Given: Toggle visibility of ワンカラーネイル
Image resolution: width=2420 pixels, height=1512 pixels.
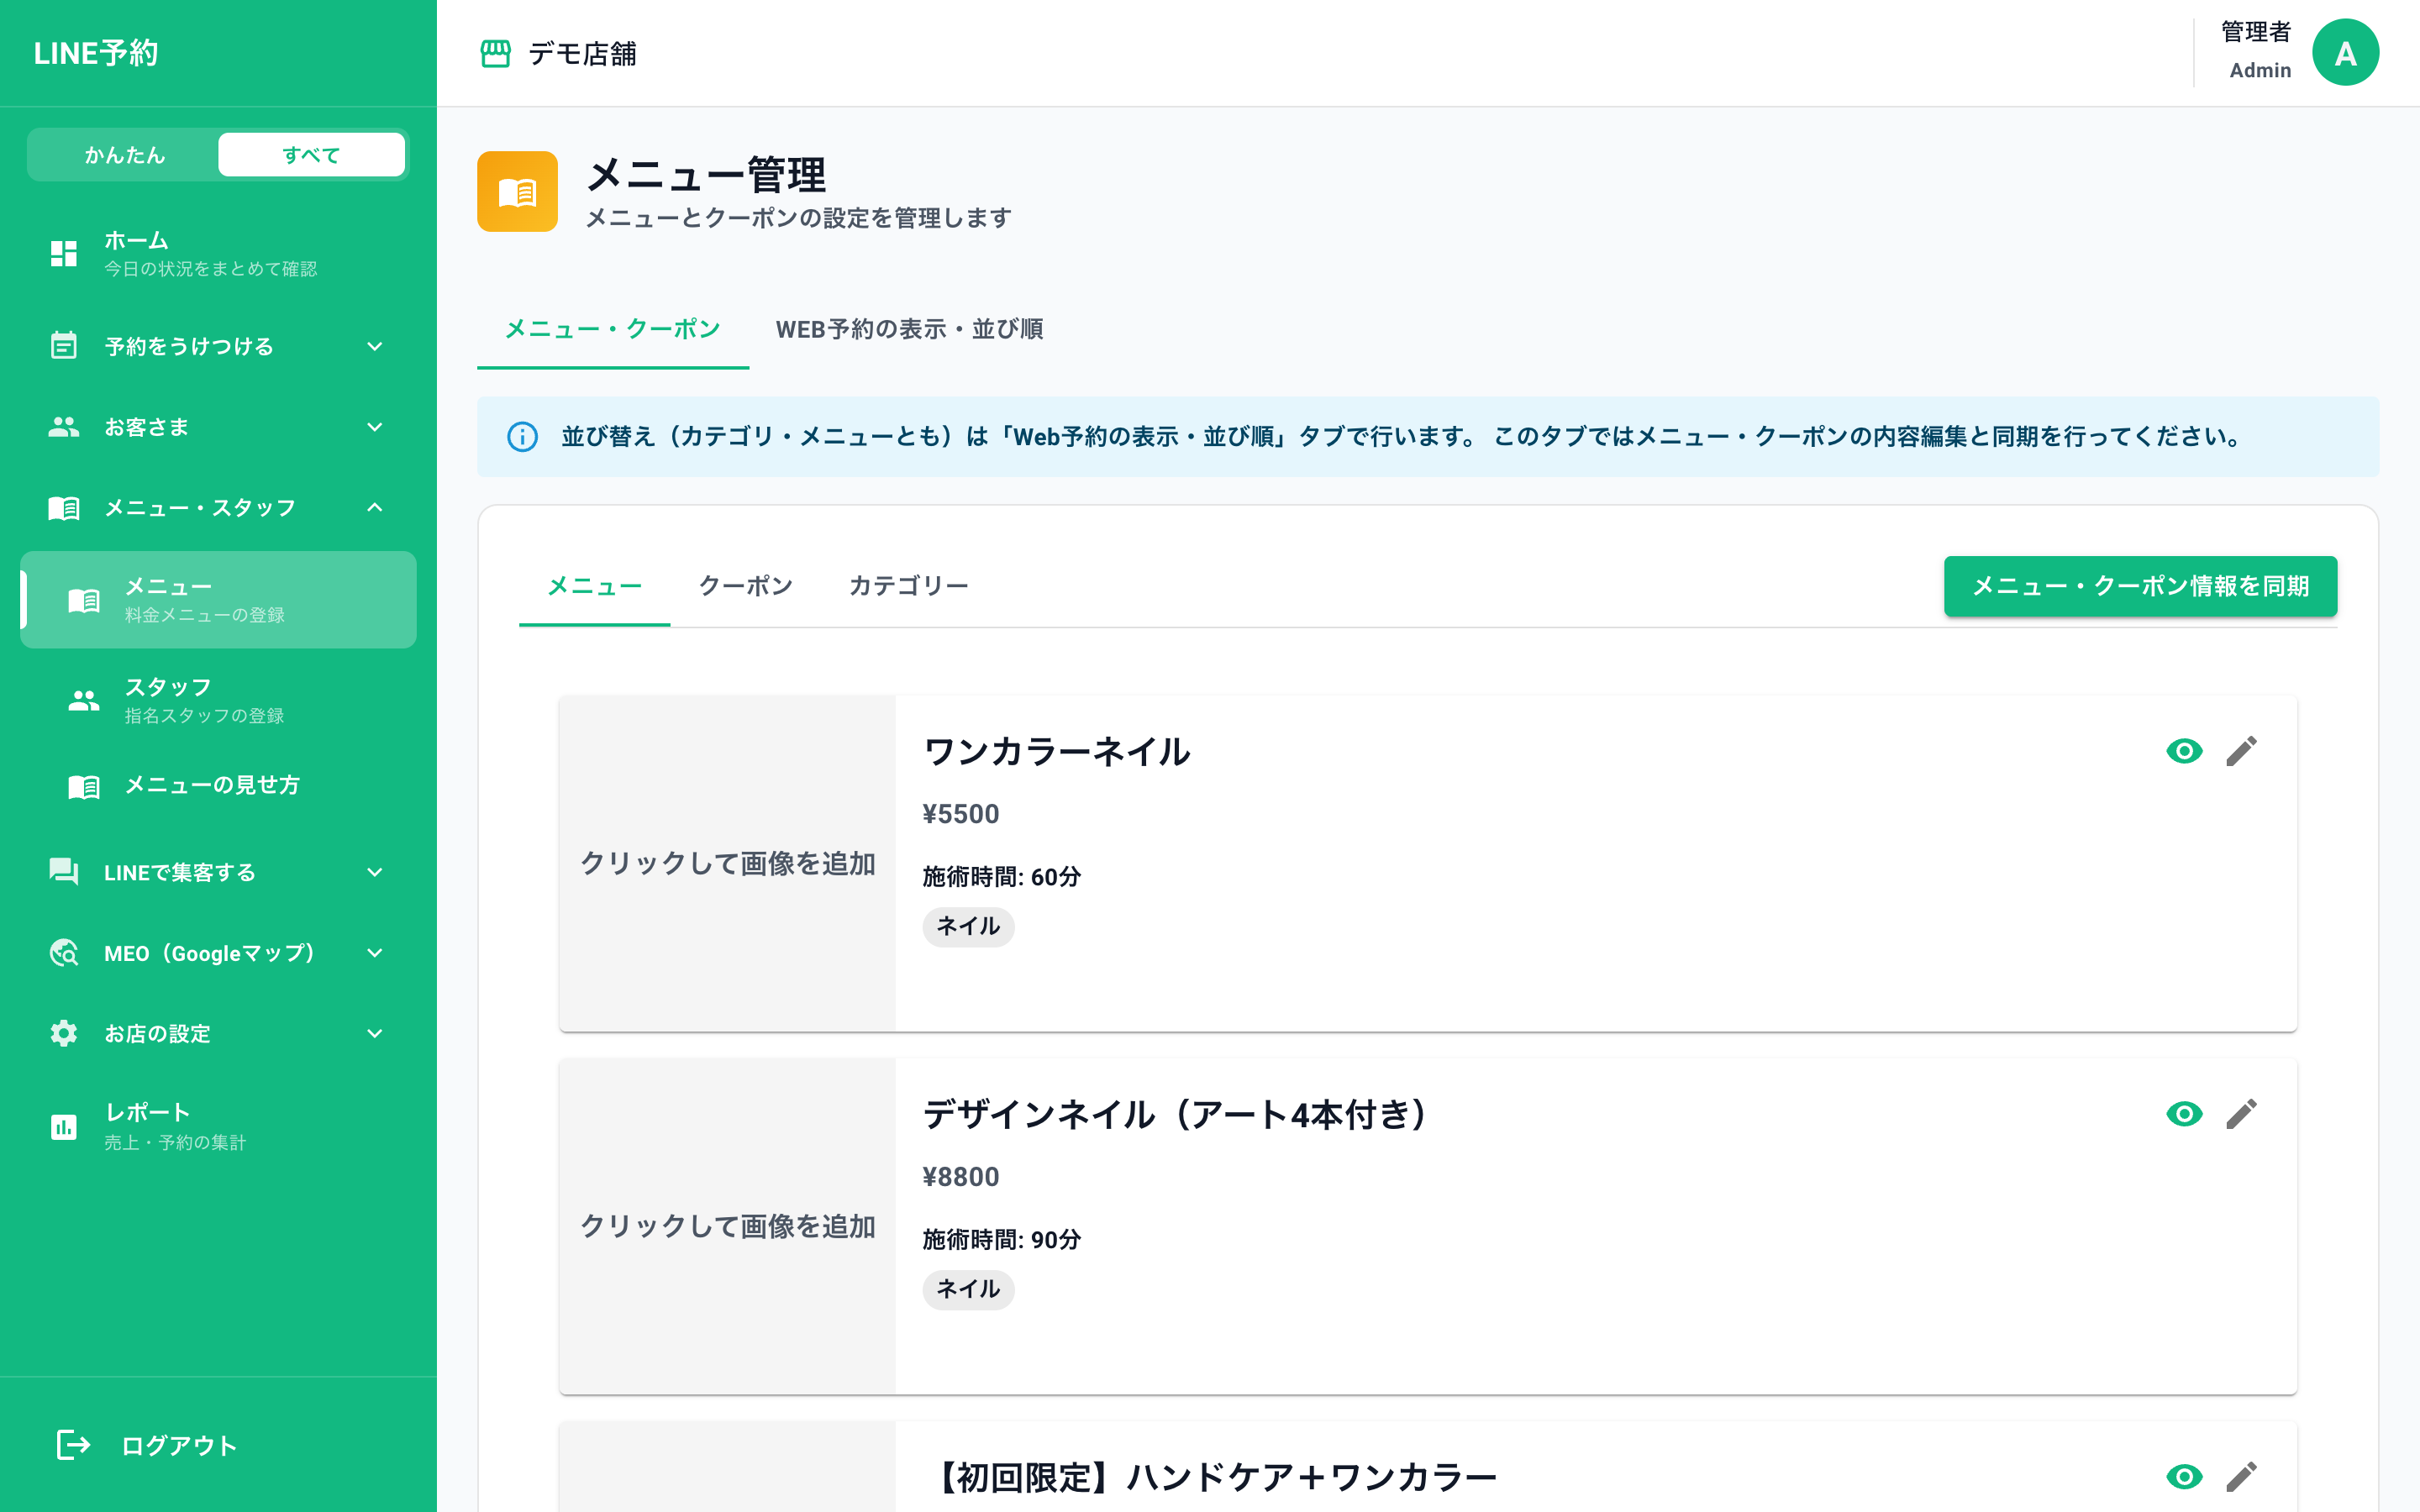Looking at the screenshot, I should (2184, 751).
